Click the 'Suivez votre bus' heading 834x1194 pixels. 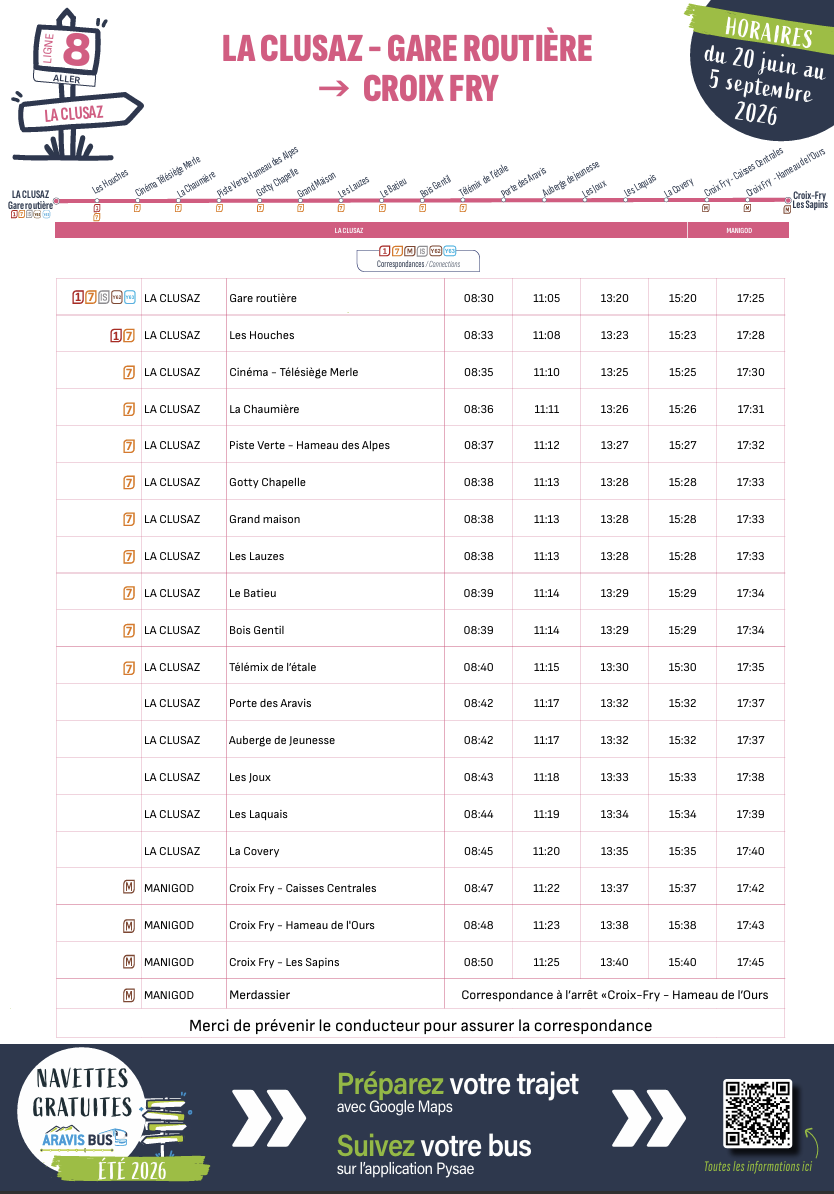click(434, 1146)
